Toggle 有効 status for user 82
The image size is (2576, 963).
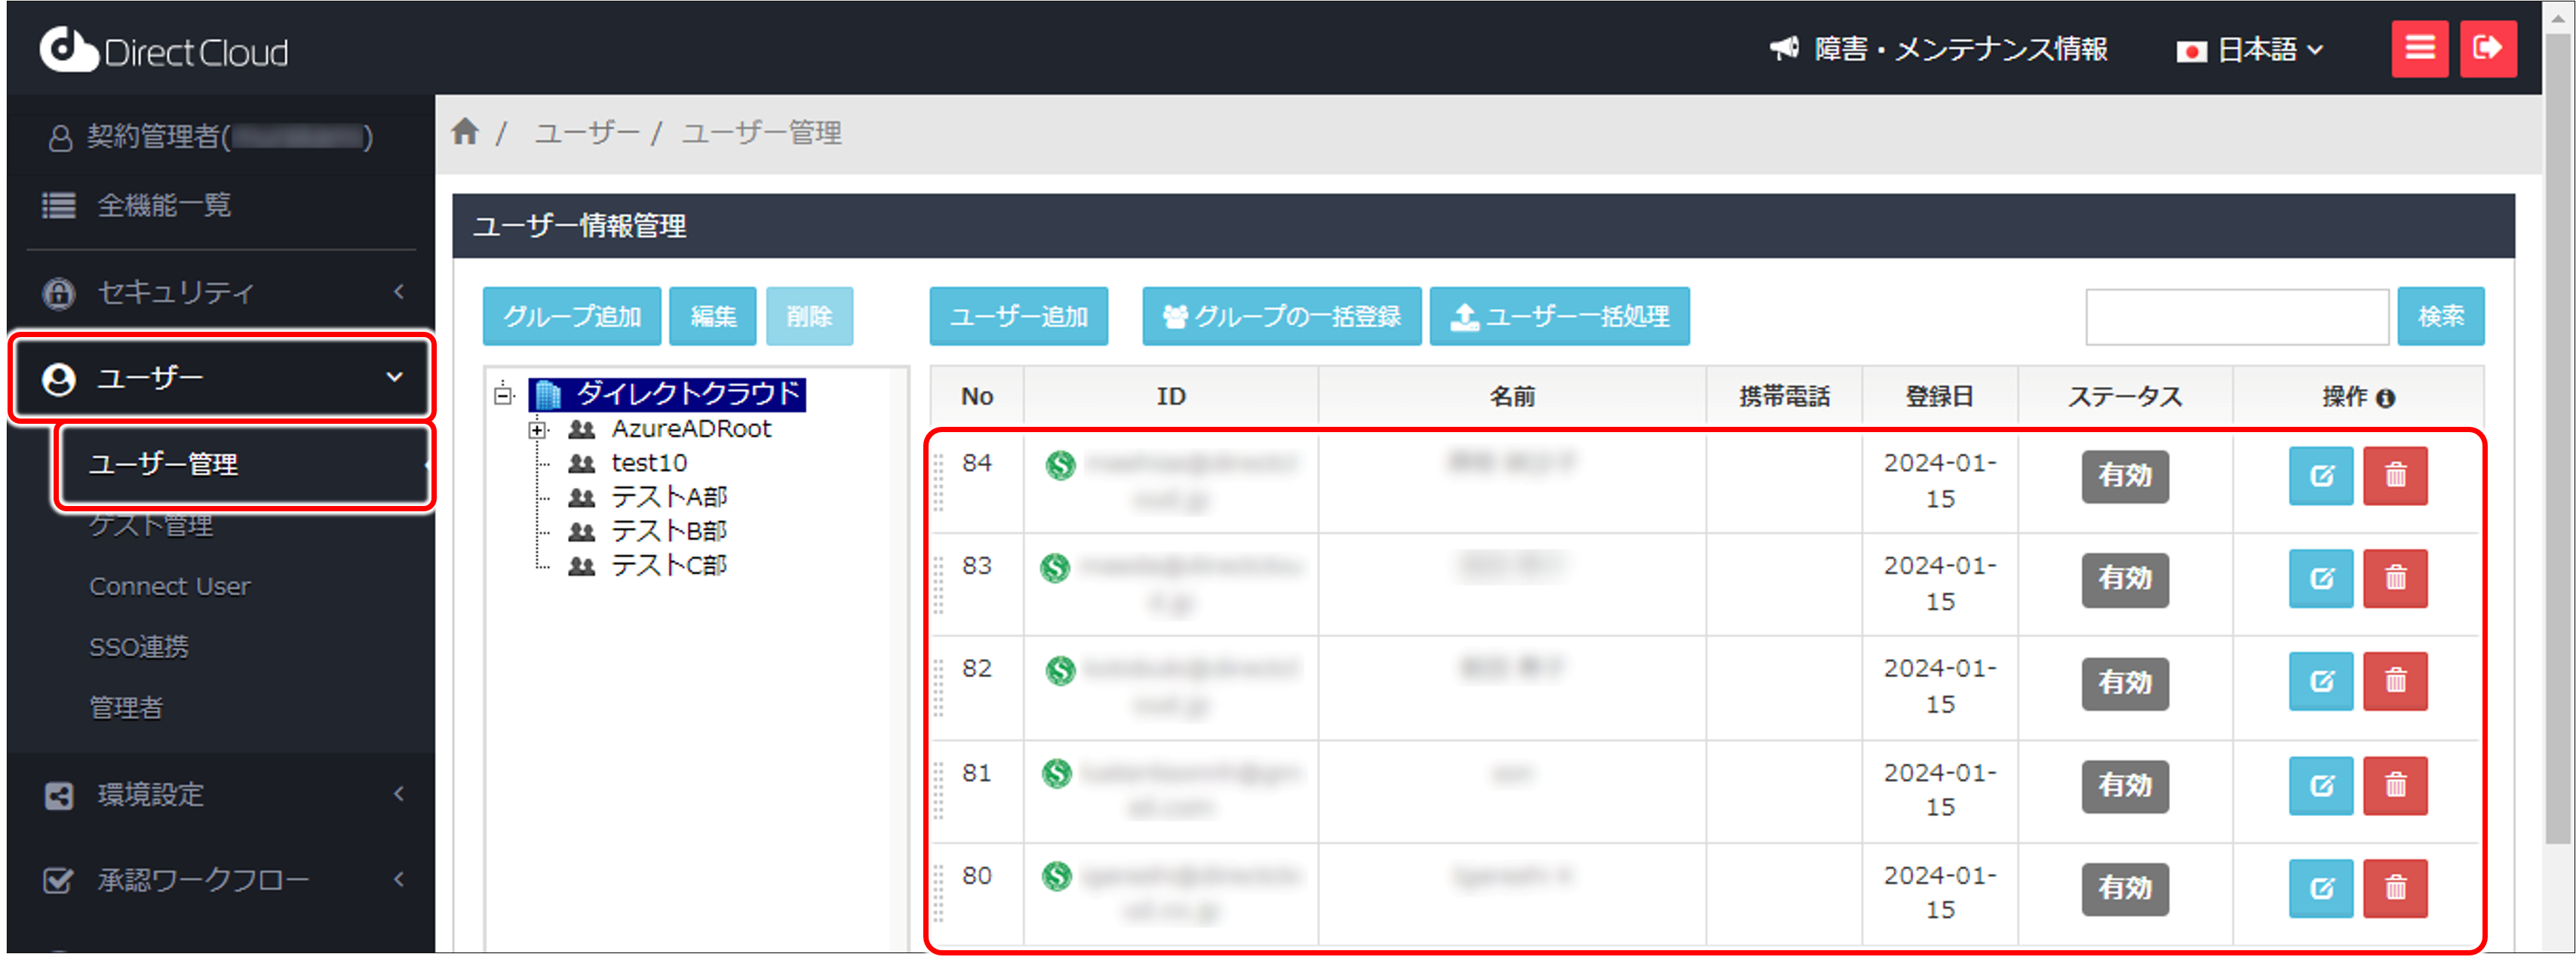point(2125,683)
